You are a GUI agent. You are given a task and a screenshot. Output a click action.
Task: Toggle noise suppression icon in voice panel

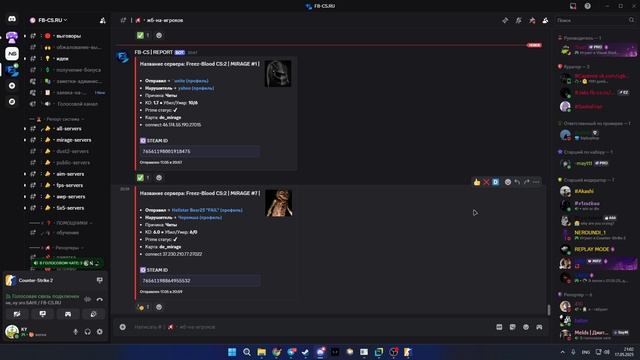87,299
